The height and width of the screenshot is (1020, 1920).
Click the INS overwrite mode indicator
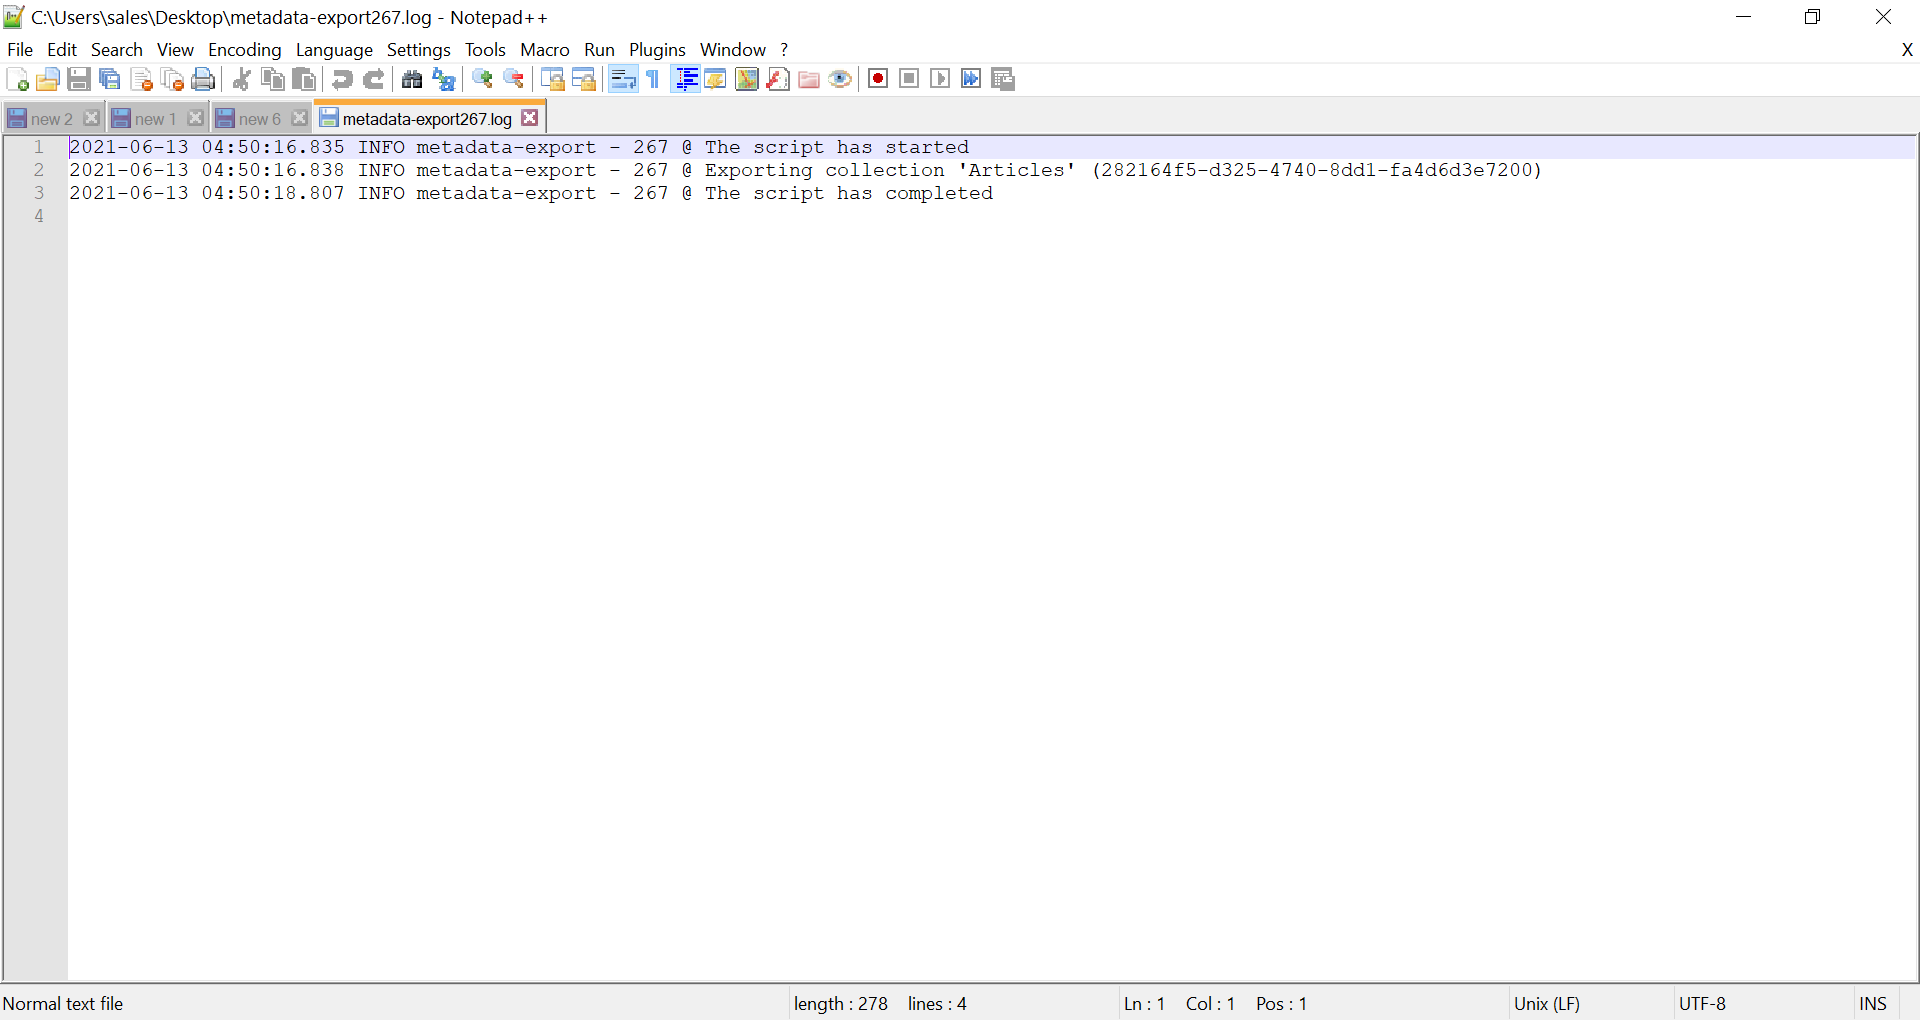pos(1872,1003)
